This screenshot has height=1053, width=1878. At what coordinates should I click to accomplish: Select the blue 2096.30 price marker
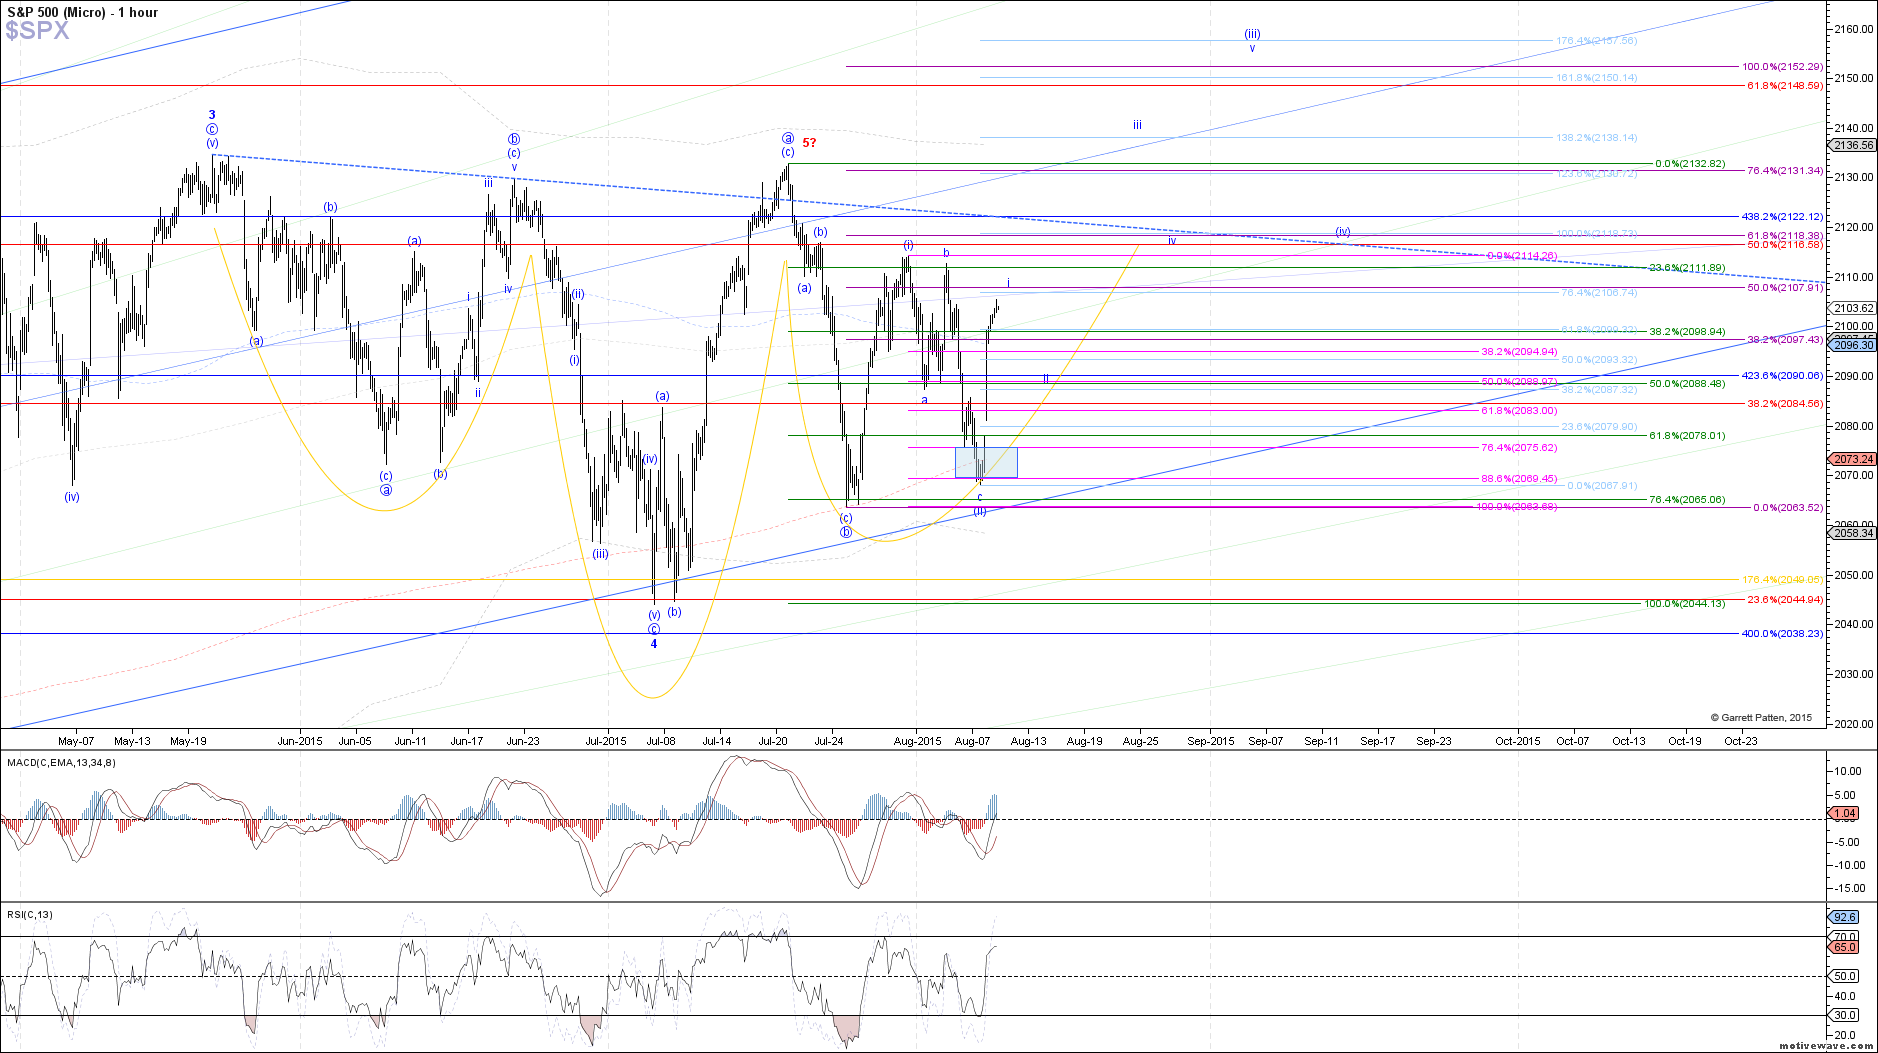[x=1853, y=344]
